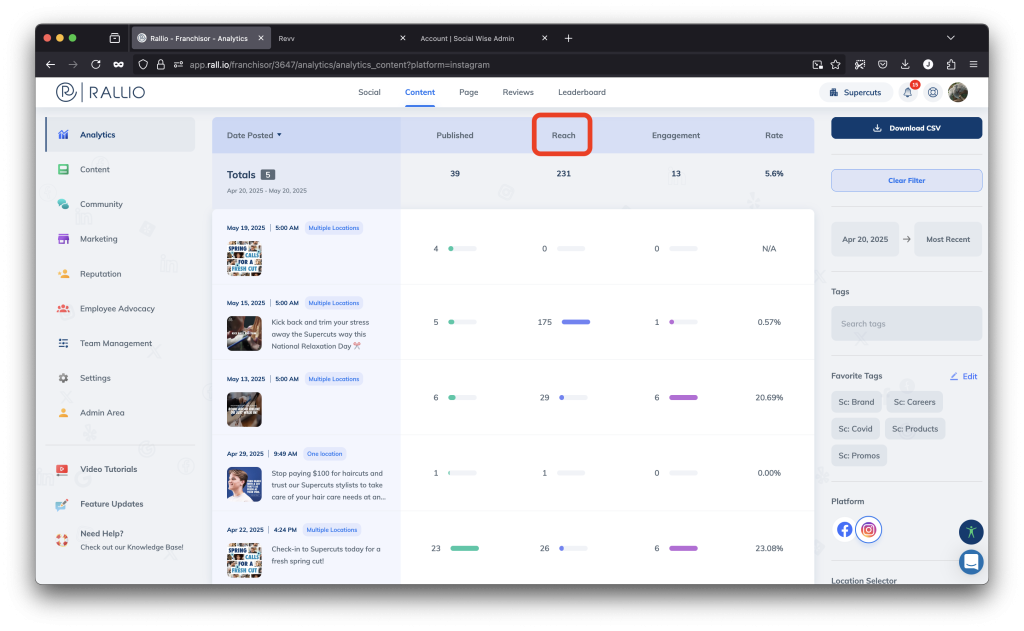Viewport: 1024px width, 631px height.
Task: Reload the browser page
Action: pos(96,65)
